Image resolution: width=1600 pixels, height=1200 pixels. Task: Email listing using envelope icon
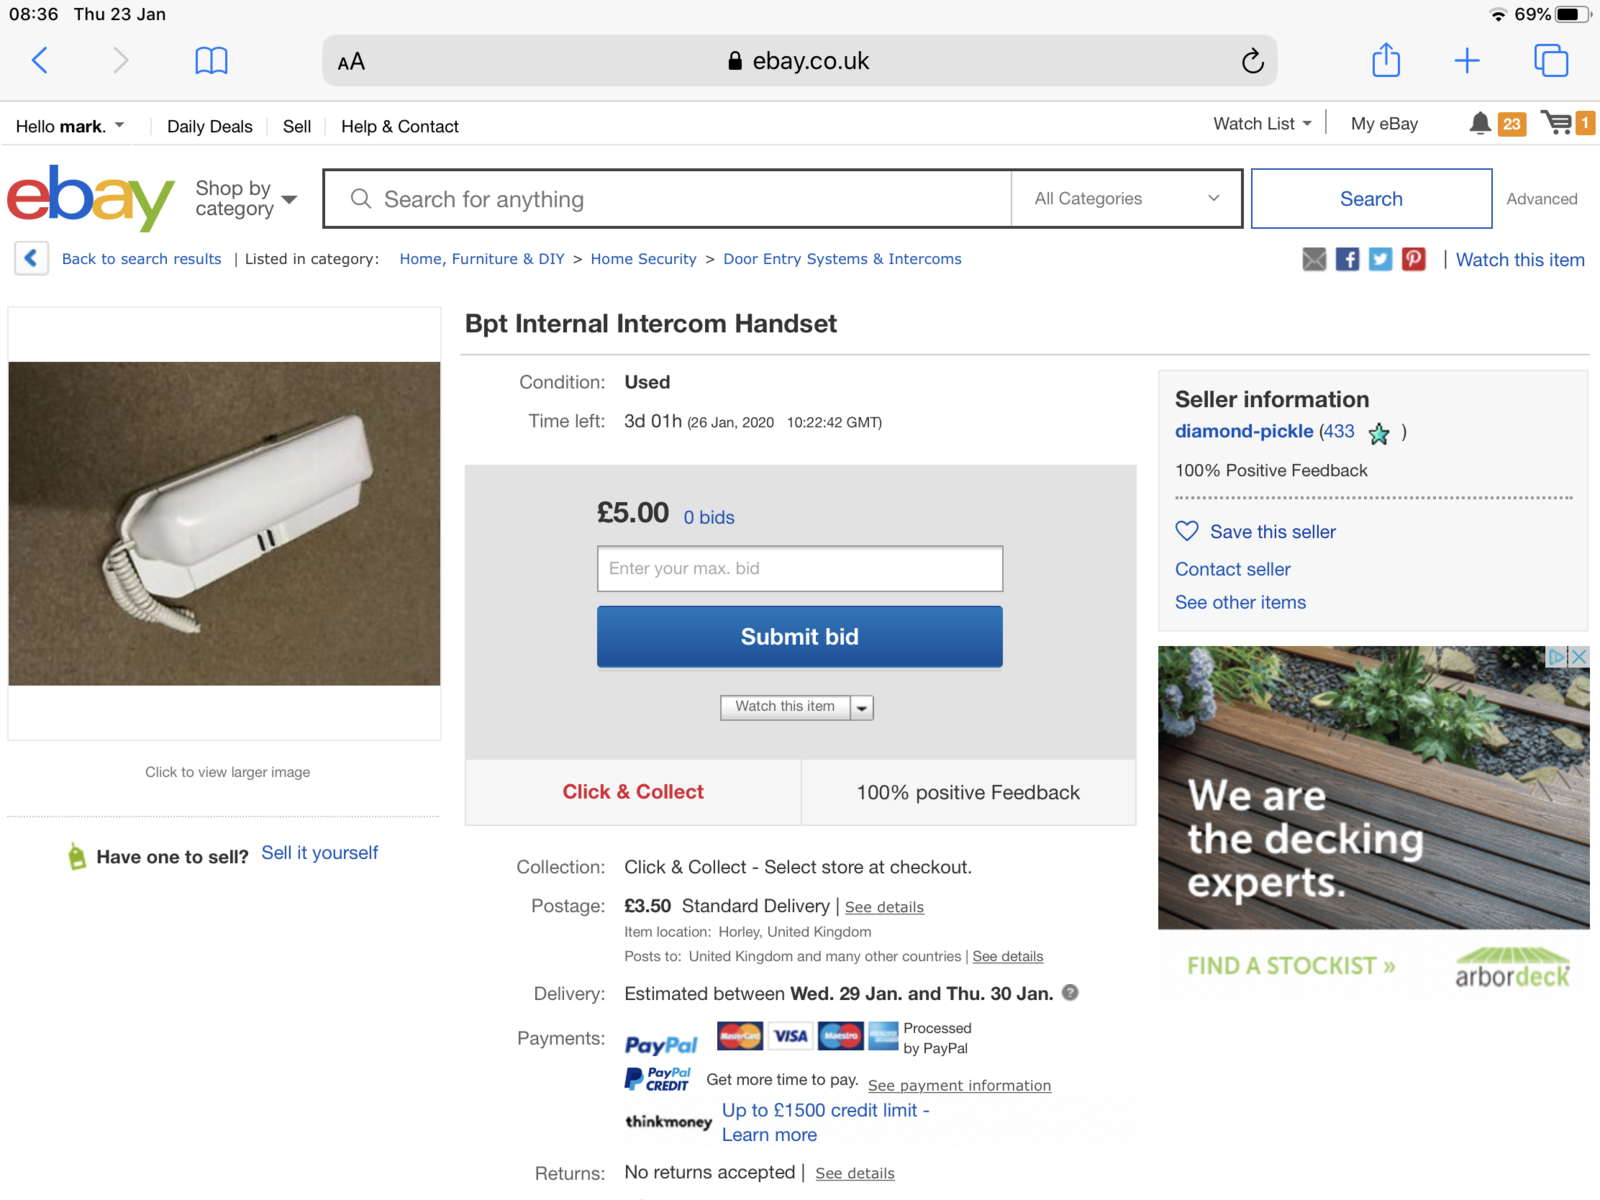(1314, 260)
